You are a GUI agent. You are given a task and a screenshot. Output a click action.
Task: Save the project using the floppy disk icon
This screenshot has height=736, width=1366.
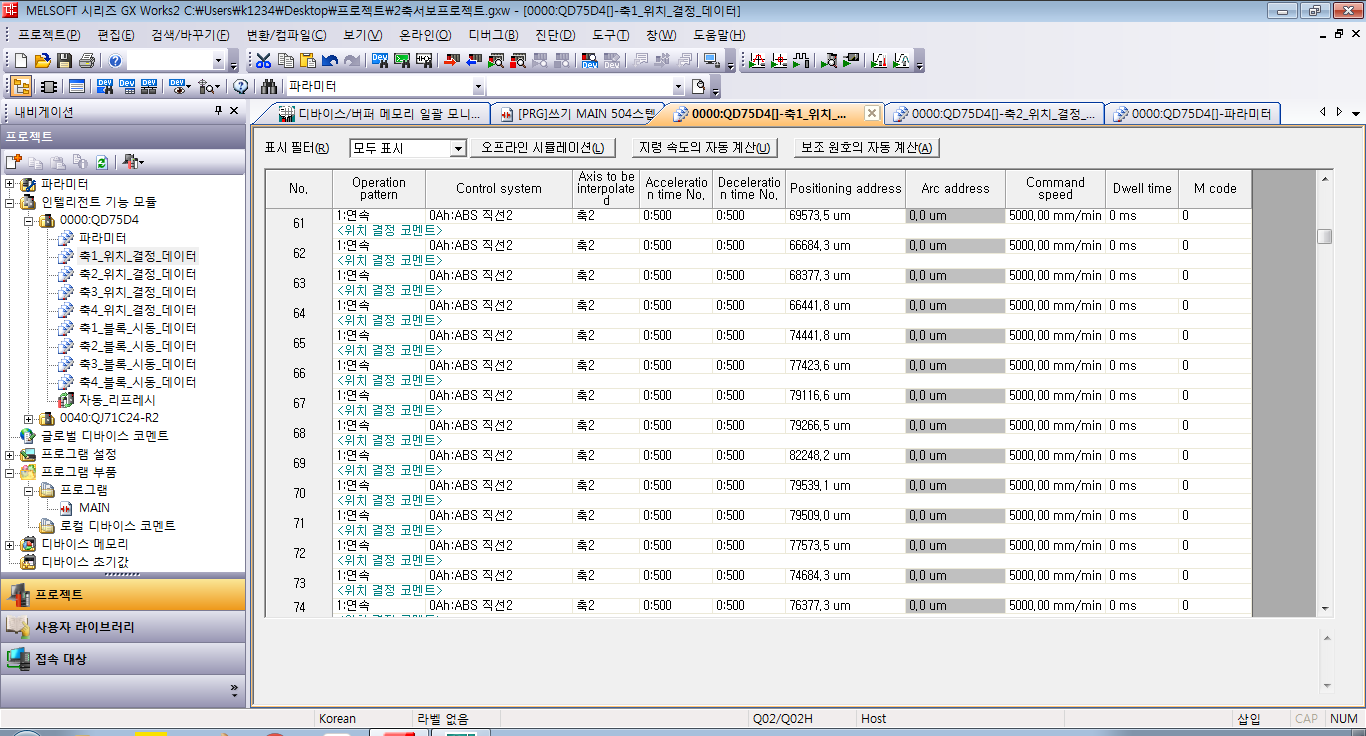[64, 61]
